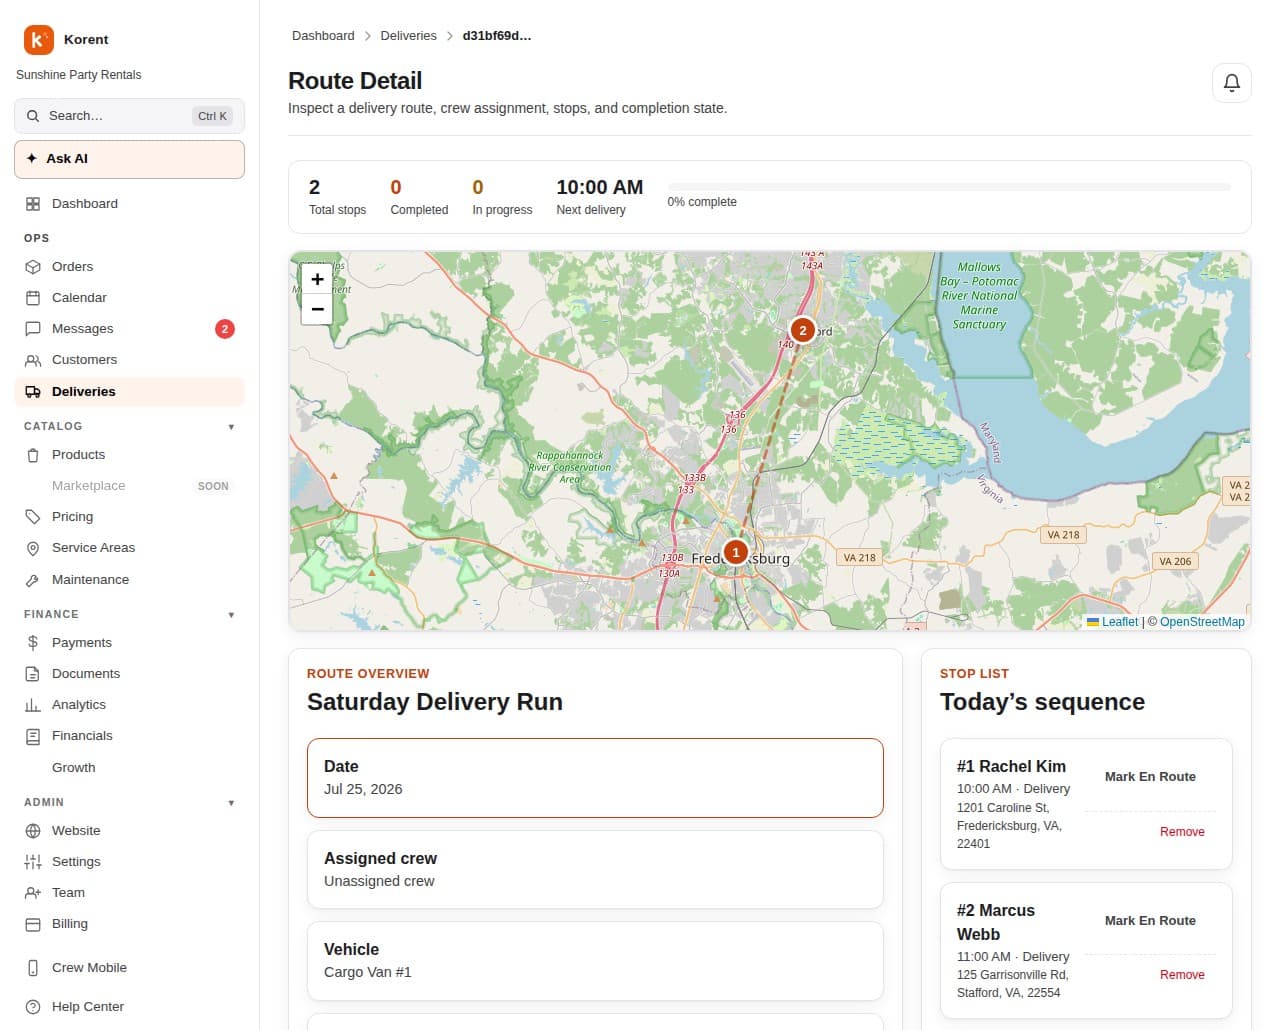Click the Payments dollar icon
1280x1030 pixels.
coord(33,643)
